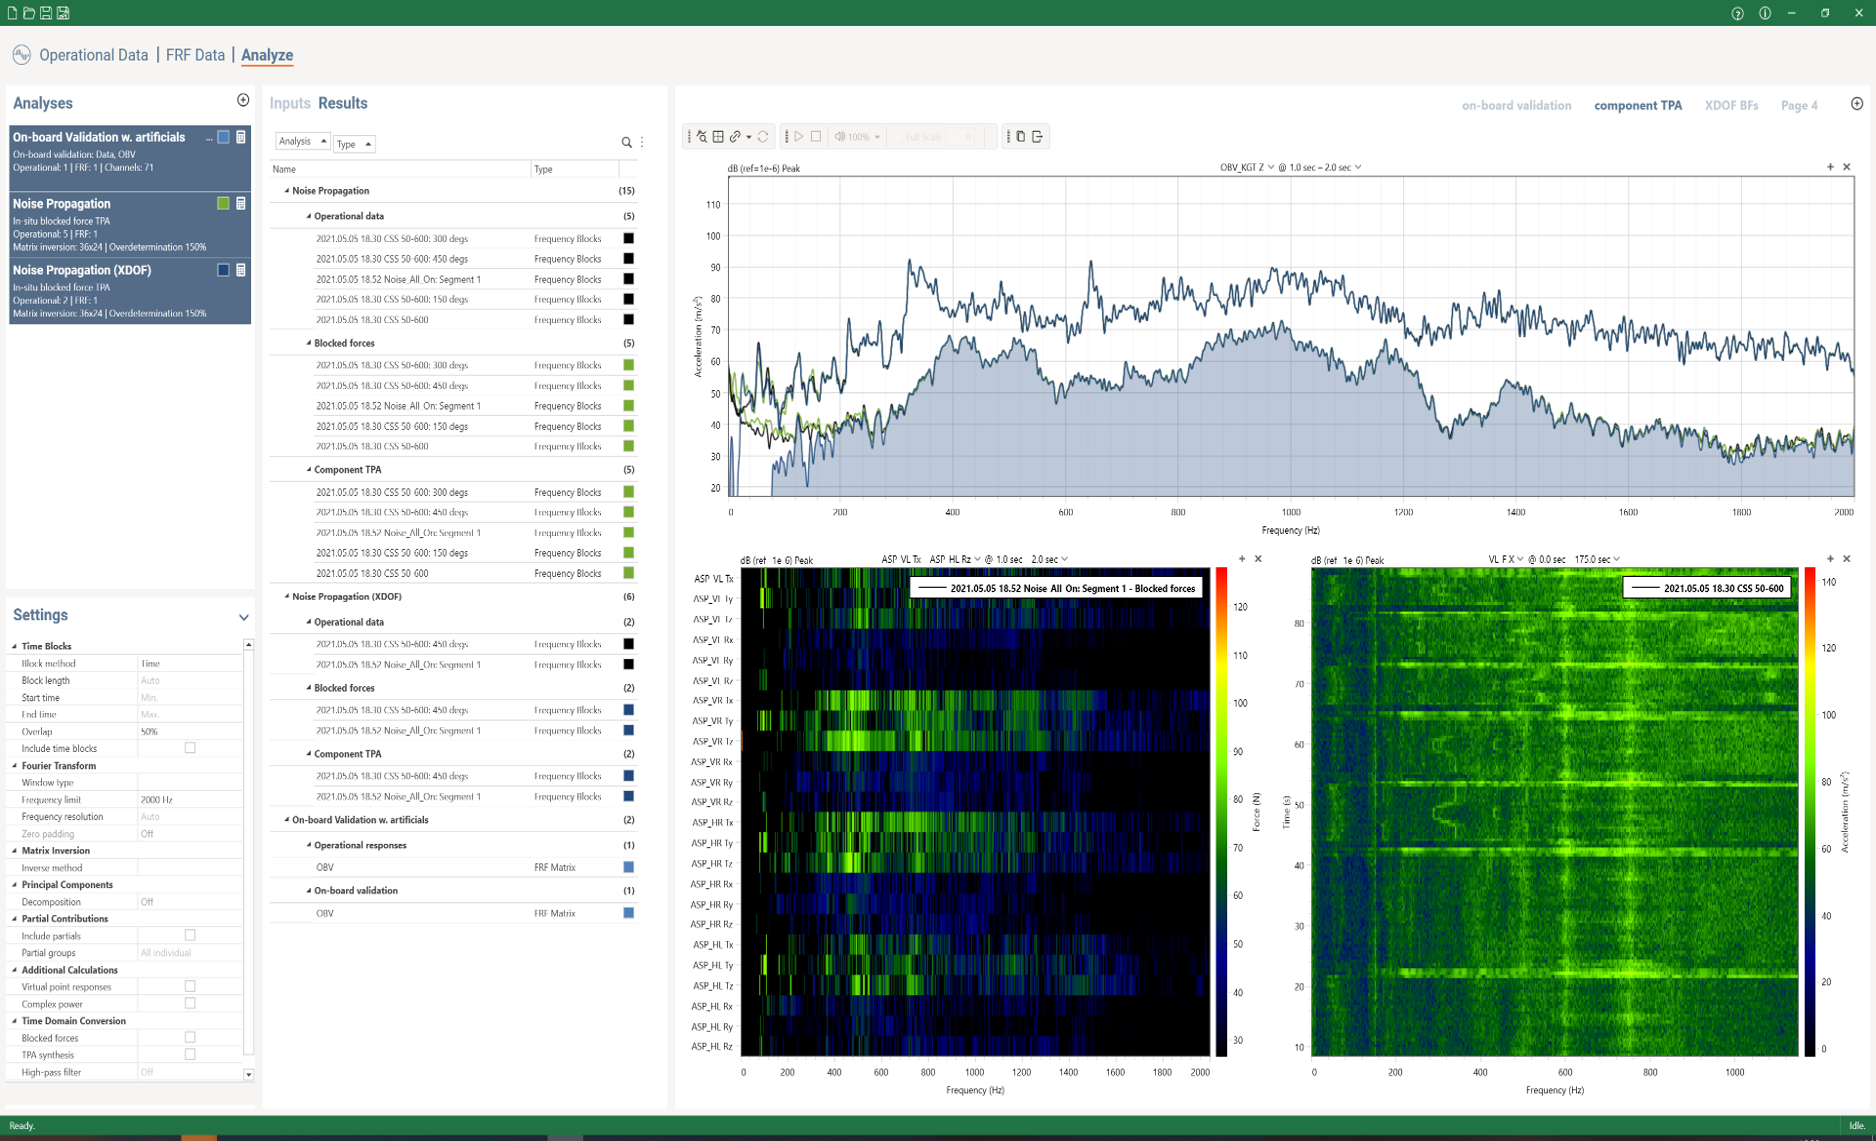Click the add page plus icon
This screenshot has height=1141, width=1876.
1856,104
